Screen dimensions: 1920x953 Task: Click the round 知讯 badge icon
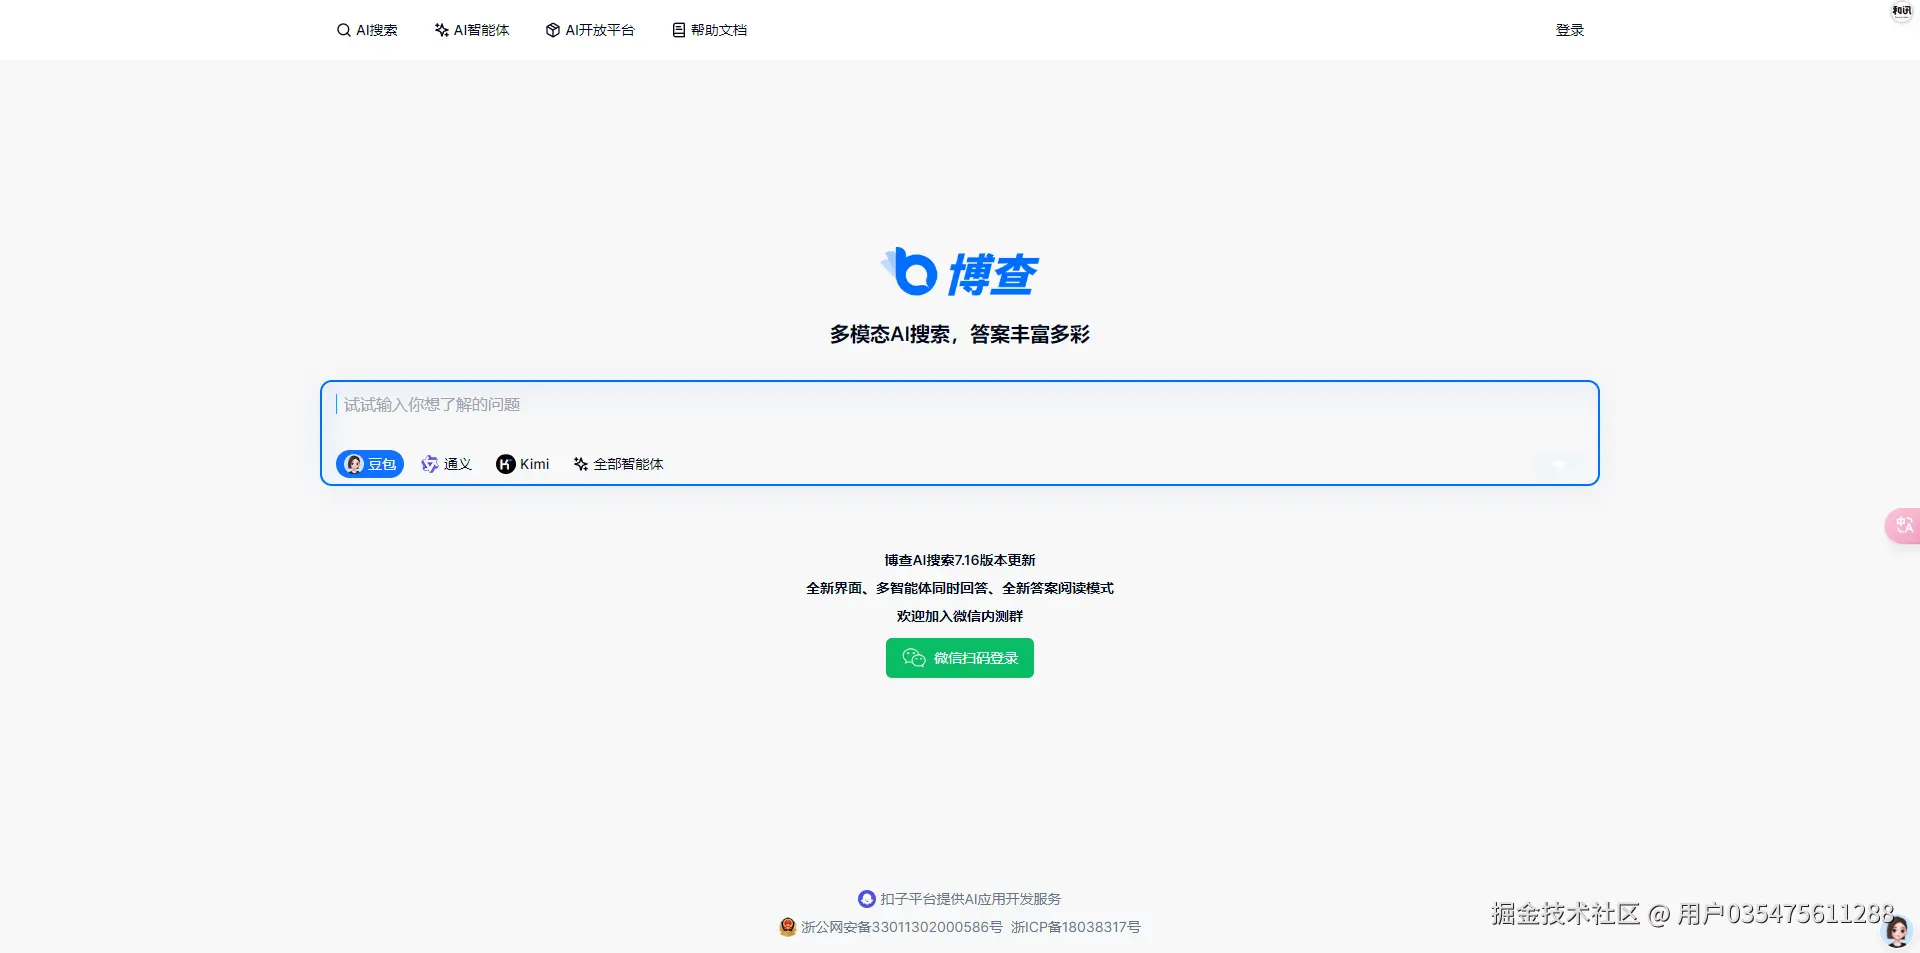click(x=1901, y=11)
